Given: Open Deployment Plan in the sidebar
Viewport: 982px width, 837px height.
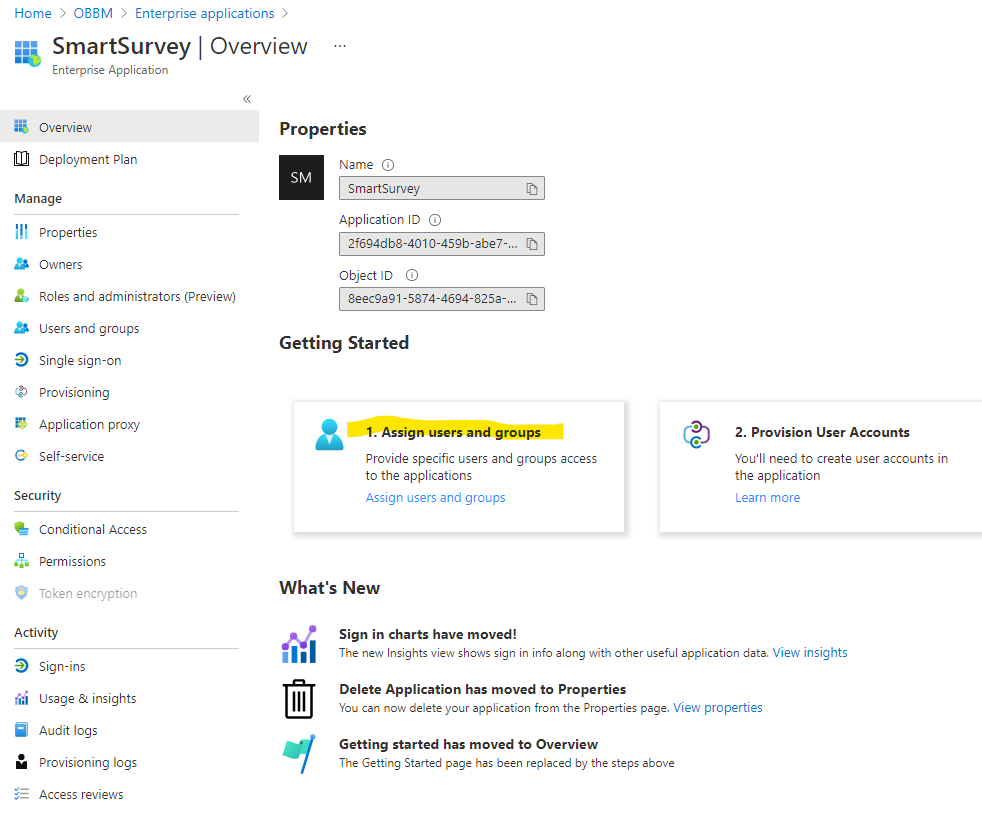Looking at the screenshot, I should [88, 159].
